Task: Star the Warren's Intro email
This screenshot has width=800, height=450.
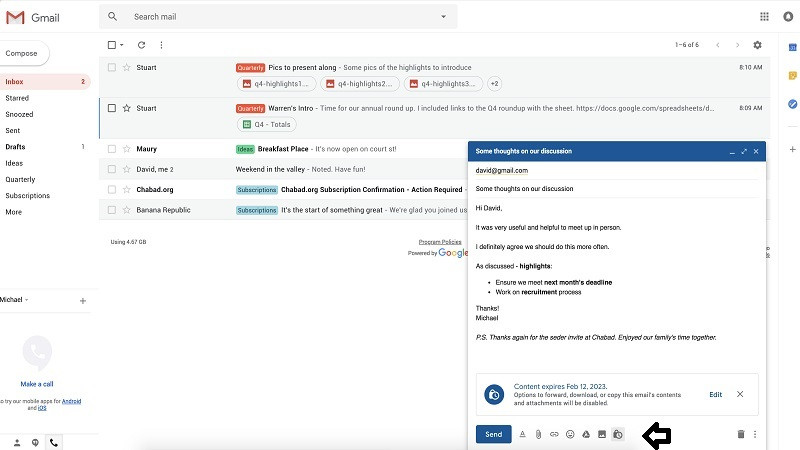Action: pos(127,108)
